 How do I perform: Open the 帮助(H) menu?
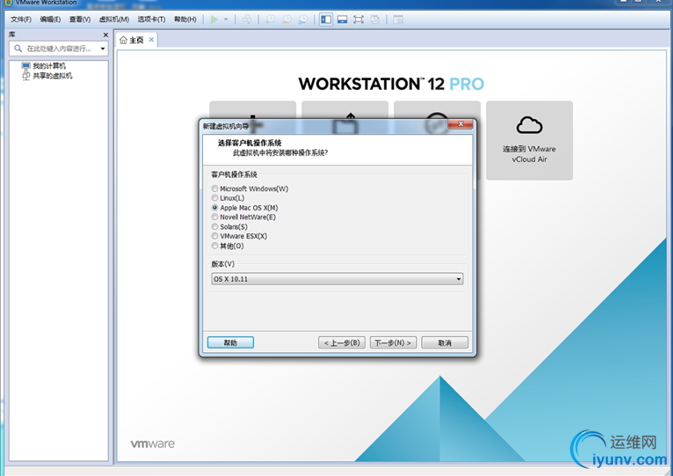[x=185, y=19]
